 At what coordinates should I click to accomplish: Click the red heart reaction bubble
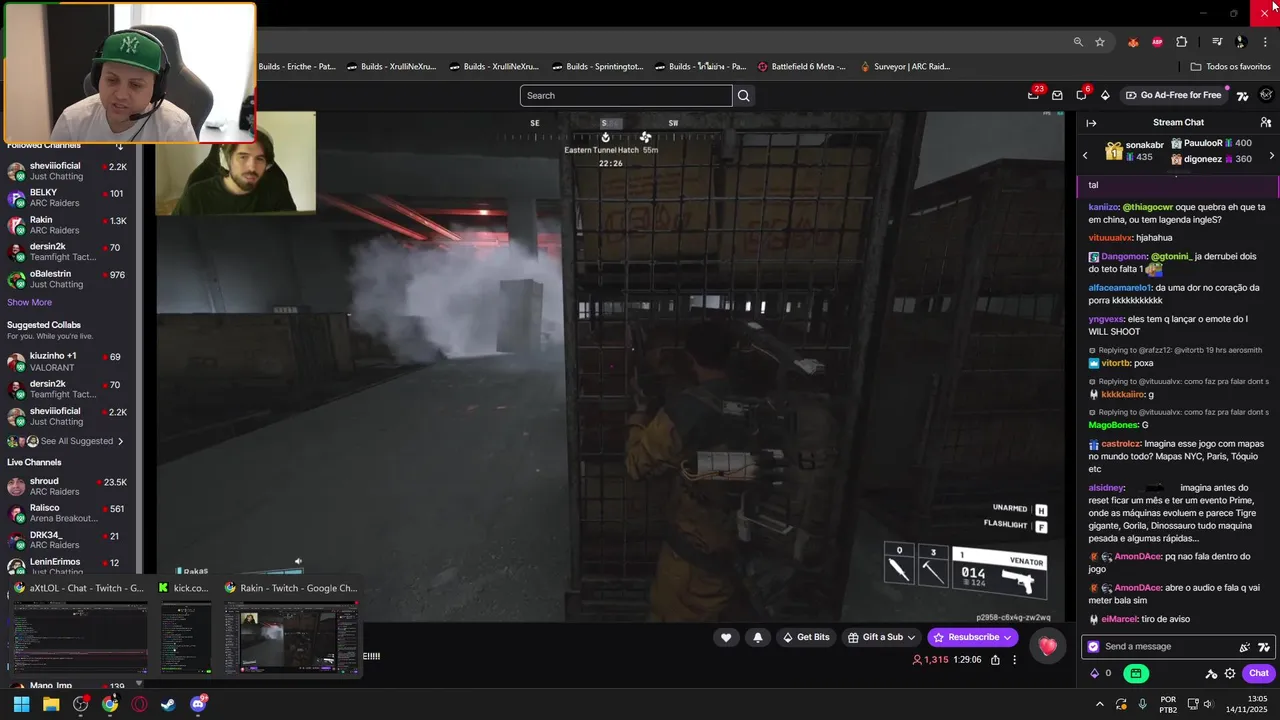click(1047, 647)
